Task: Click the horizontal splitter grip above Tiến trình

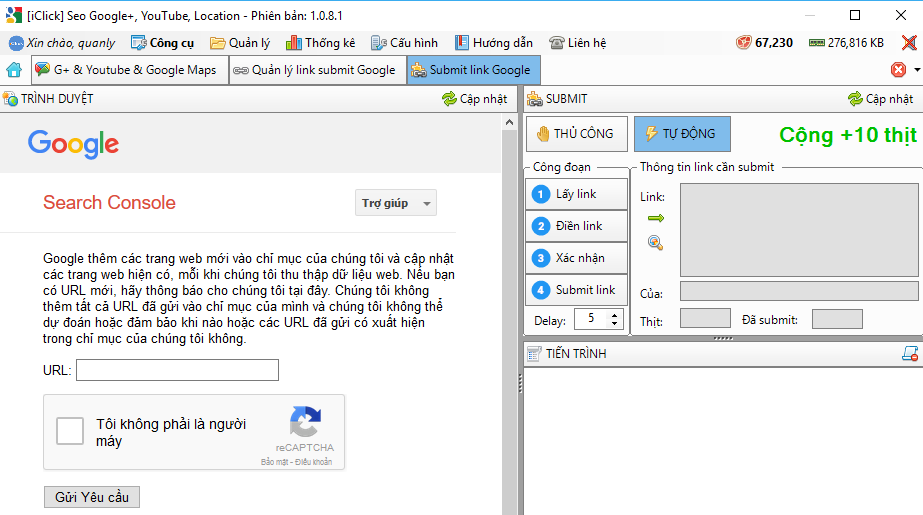Action: (723, 338)
